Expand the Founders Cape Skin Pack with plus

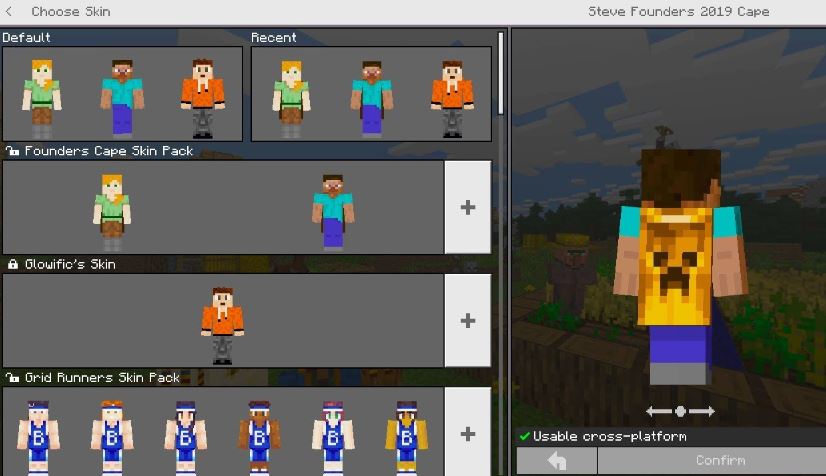click(468, 207)
